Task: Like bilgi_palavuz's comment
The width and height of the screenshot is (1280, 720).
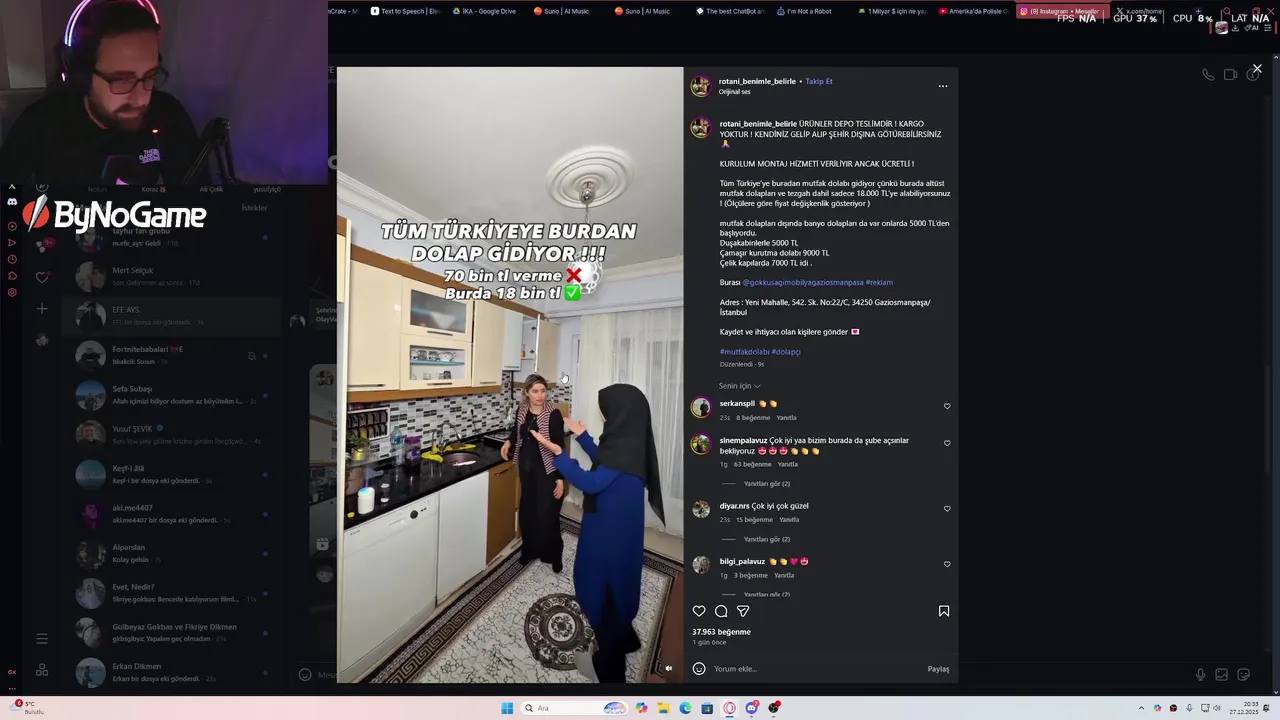Action: coord(947,564)
